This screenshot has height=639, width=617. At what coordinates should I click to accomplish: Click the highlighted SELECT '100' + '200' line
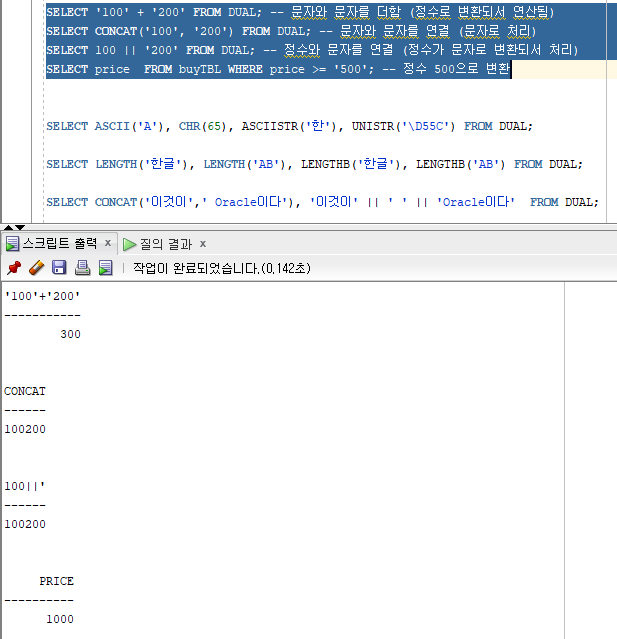coord(300,12)
